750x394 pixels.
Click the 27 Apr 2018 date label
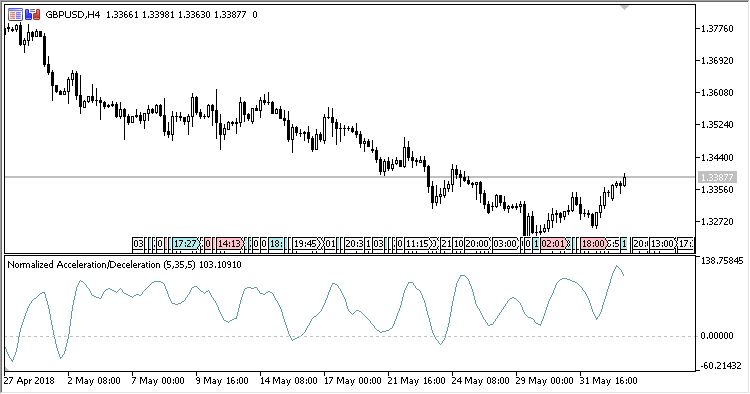tap(29, 381)
